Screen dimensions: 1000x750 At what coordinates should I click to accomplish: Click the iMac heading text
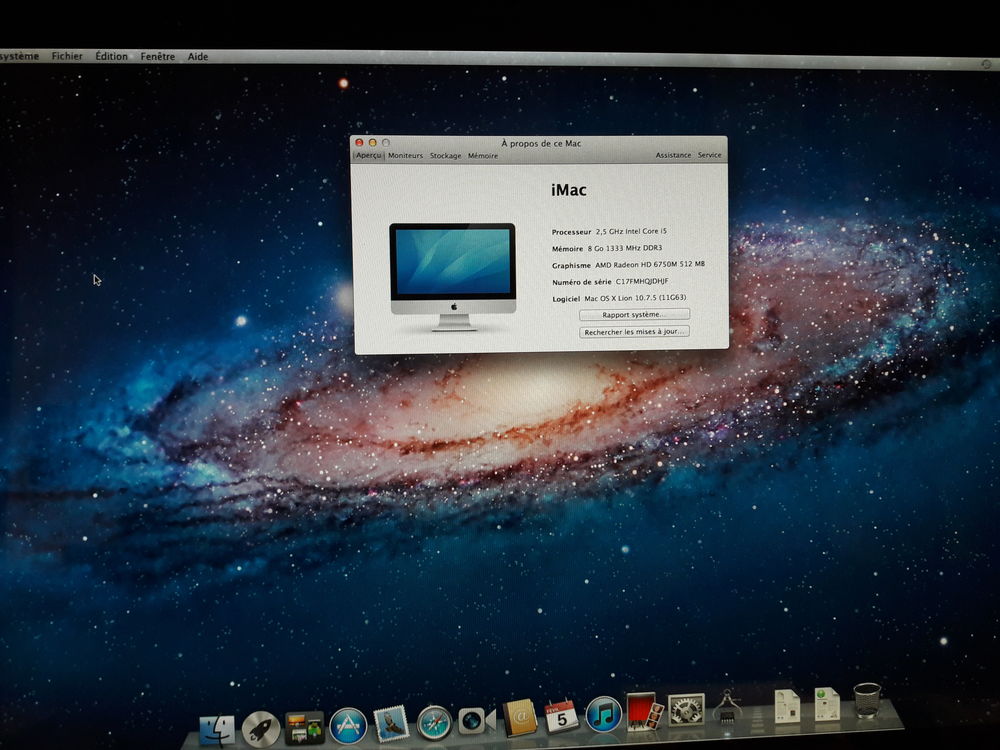(568, 190)
